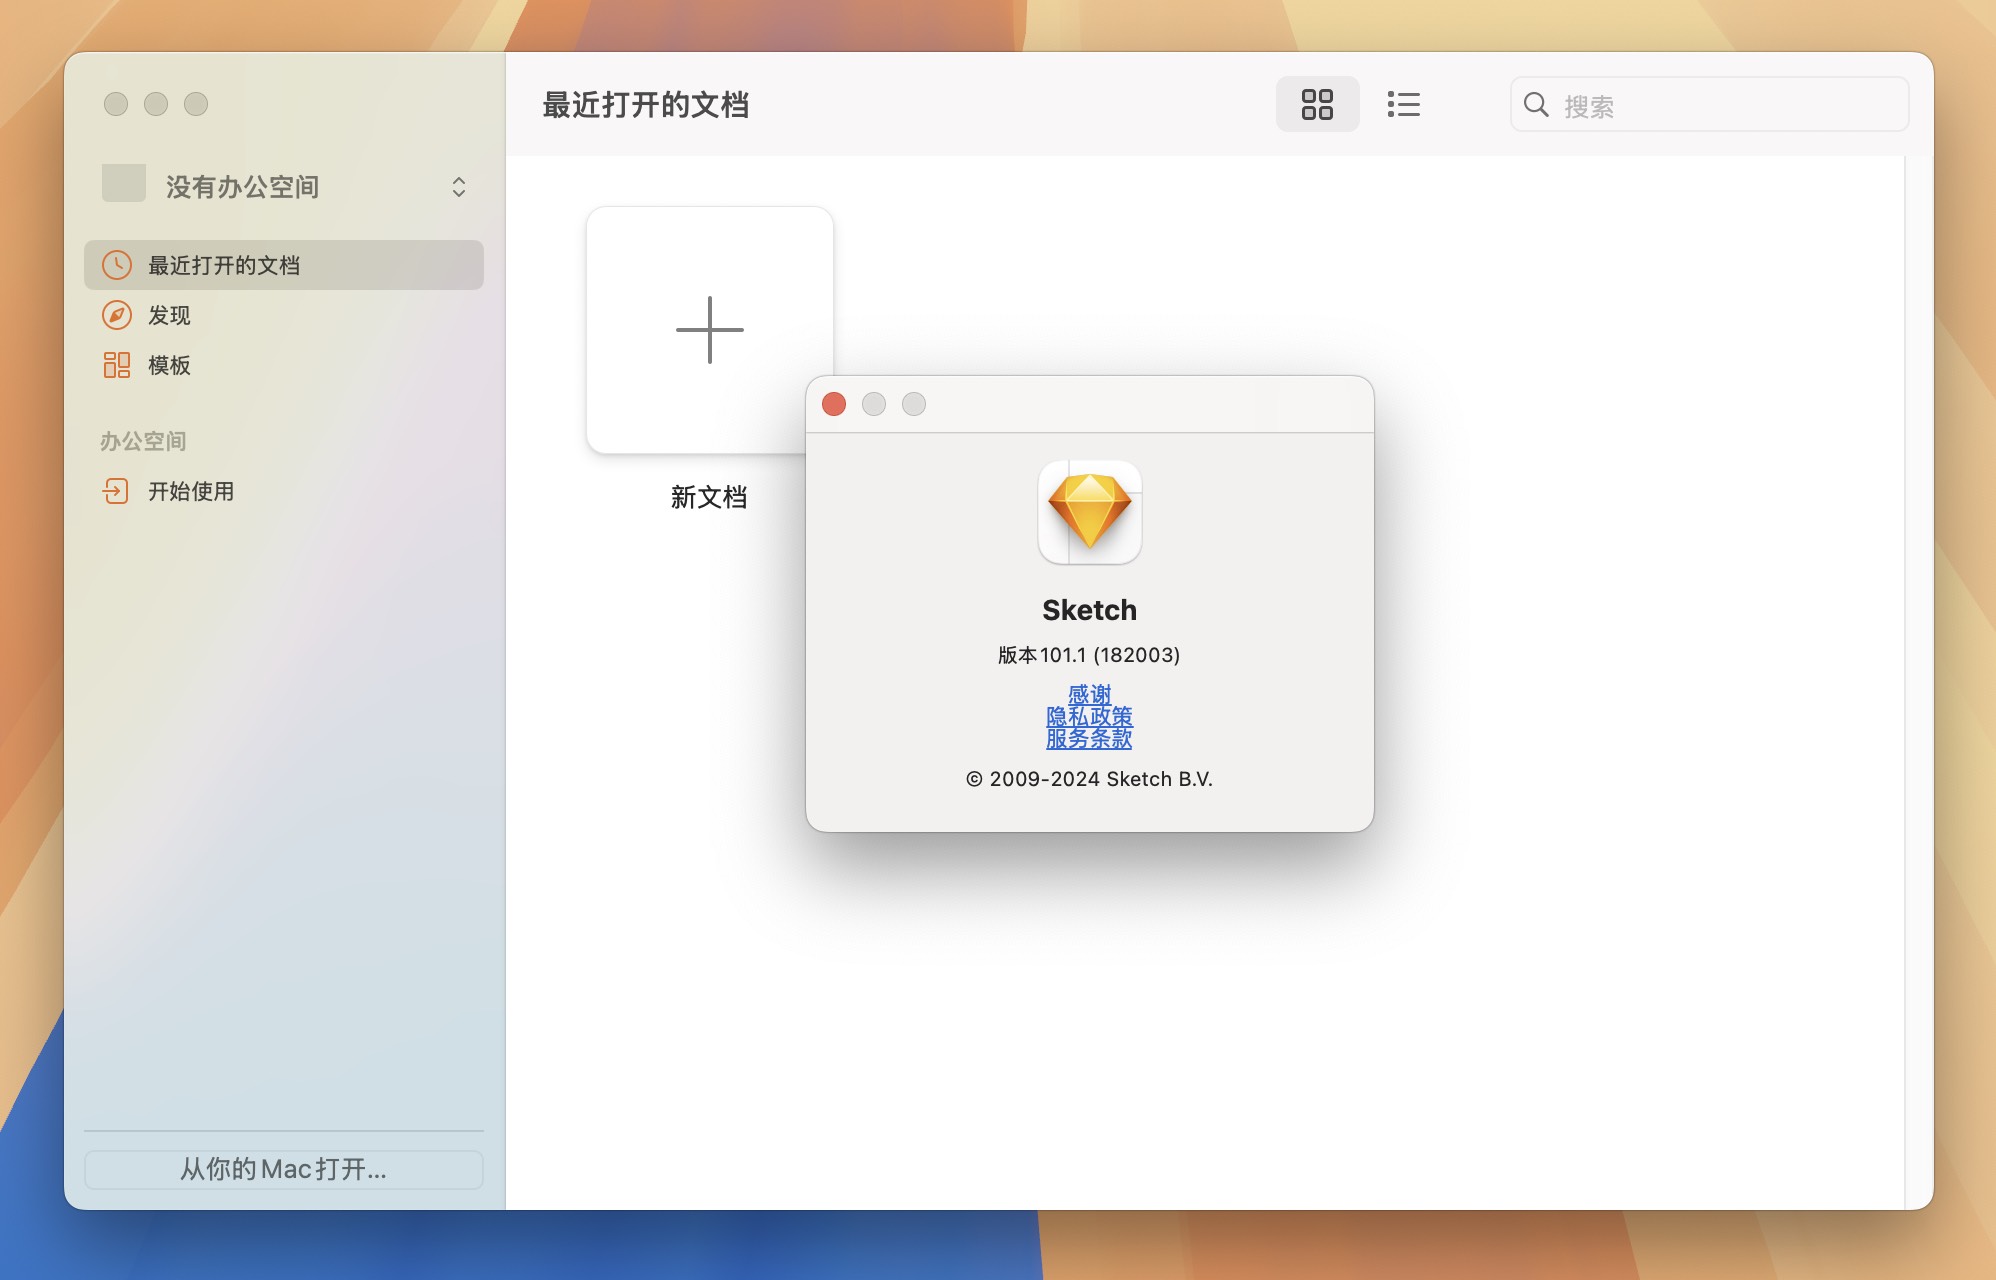The height and width of the screenshot is (1280, 1996).
Task: Click grid view toggle button
Action: pos(1317,103)
